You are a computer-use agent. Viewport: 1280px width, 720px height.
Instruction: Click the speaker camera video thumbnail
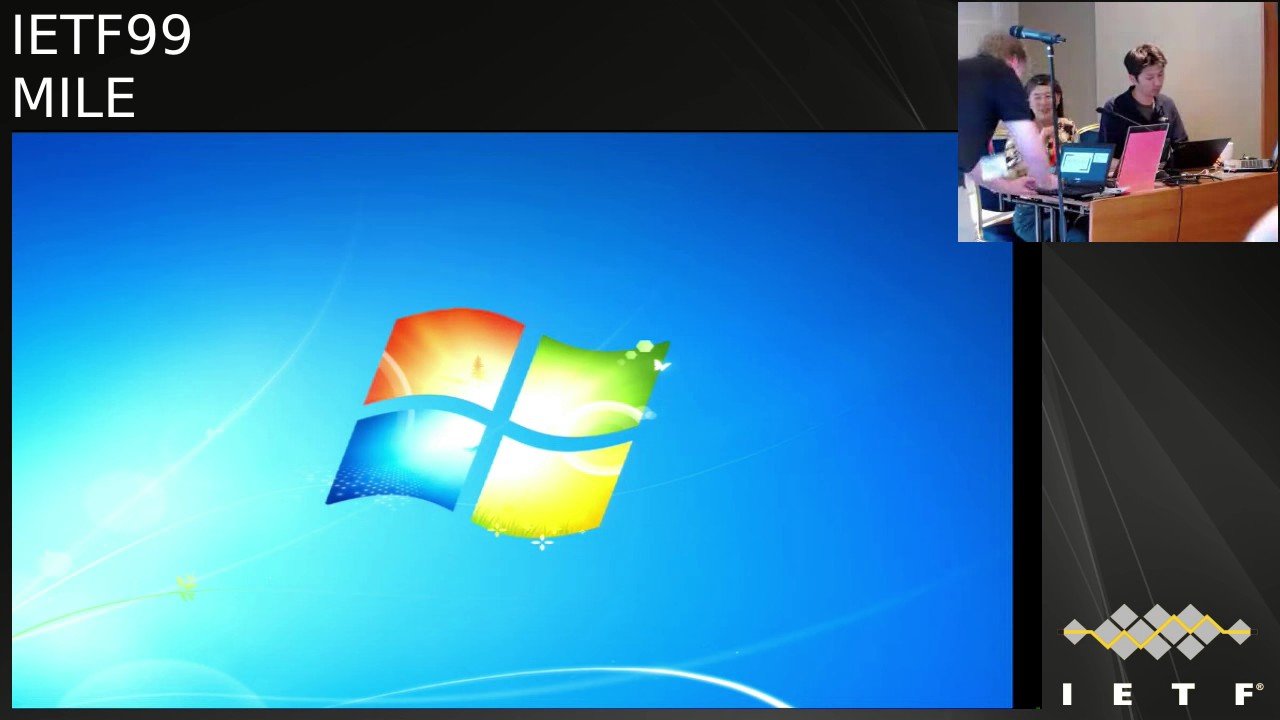[1118, 122]
